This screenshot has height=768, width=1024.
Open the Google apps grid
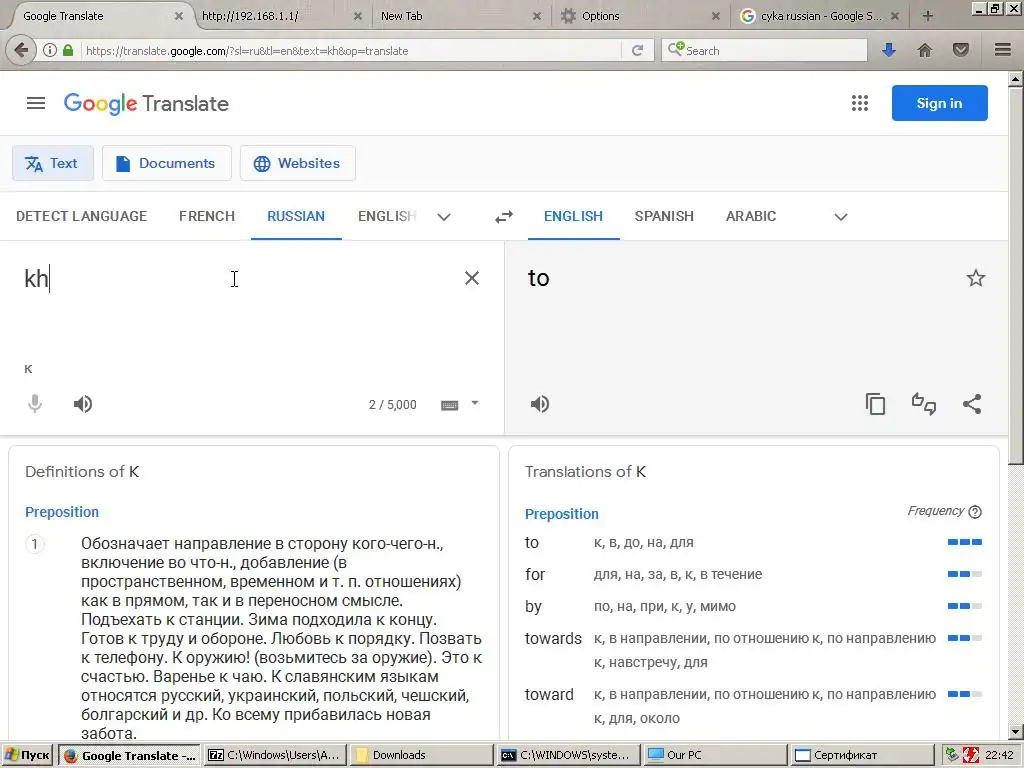point(859,103)
